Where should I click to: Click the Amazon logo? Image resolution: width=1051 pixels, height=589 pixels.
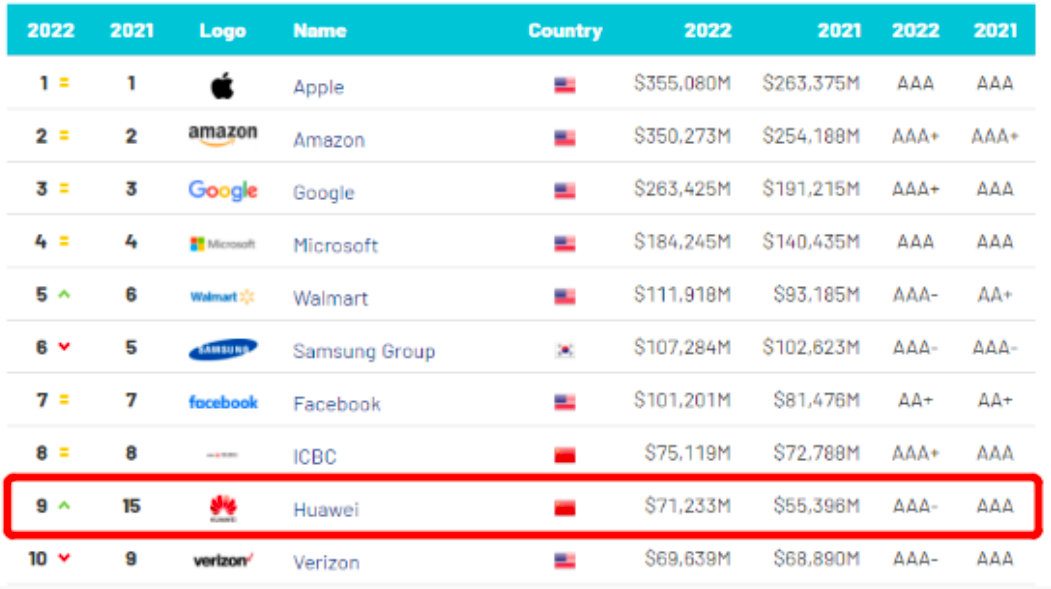click(x=222, y=136)
